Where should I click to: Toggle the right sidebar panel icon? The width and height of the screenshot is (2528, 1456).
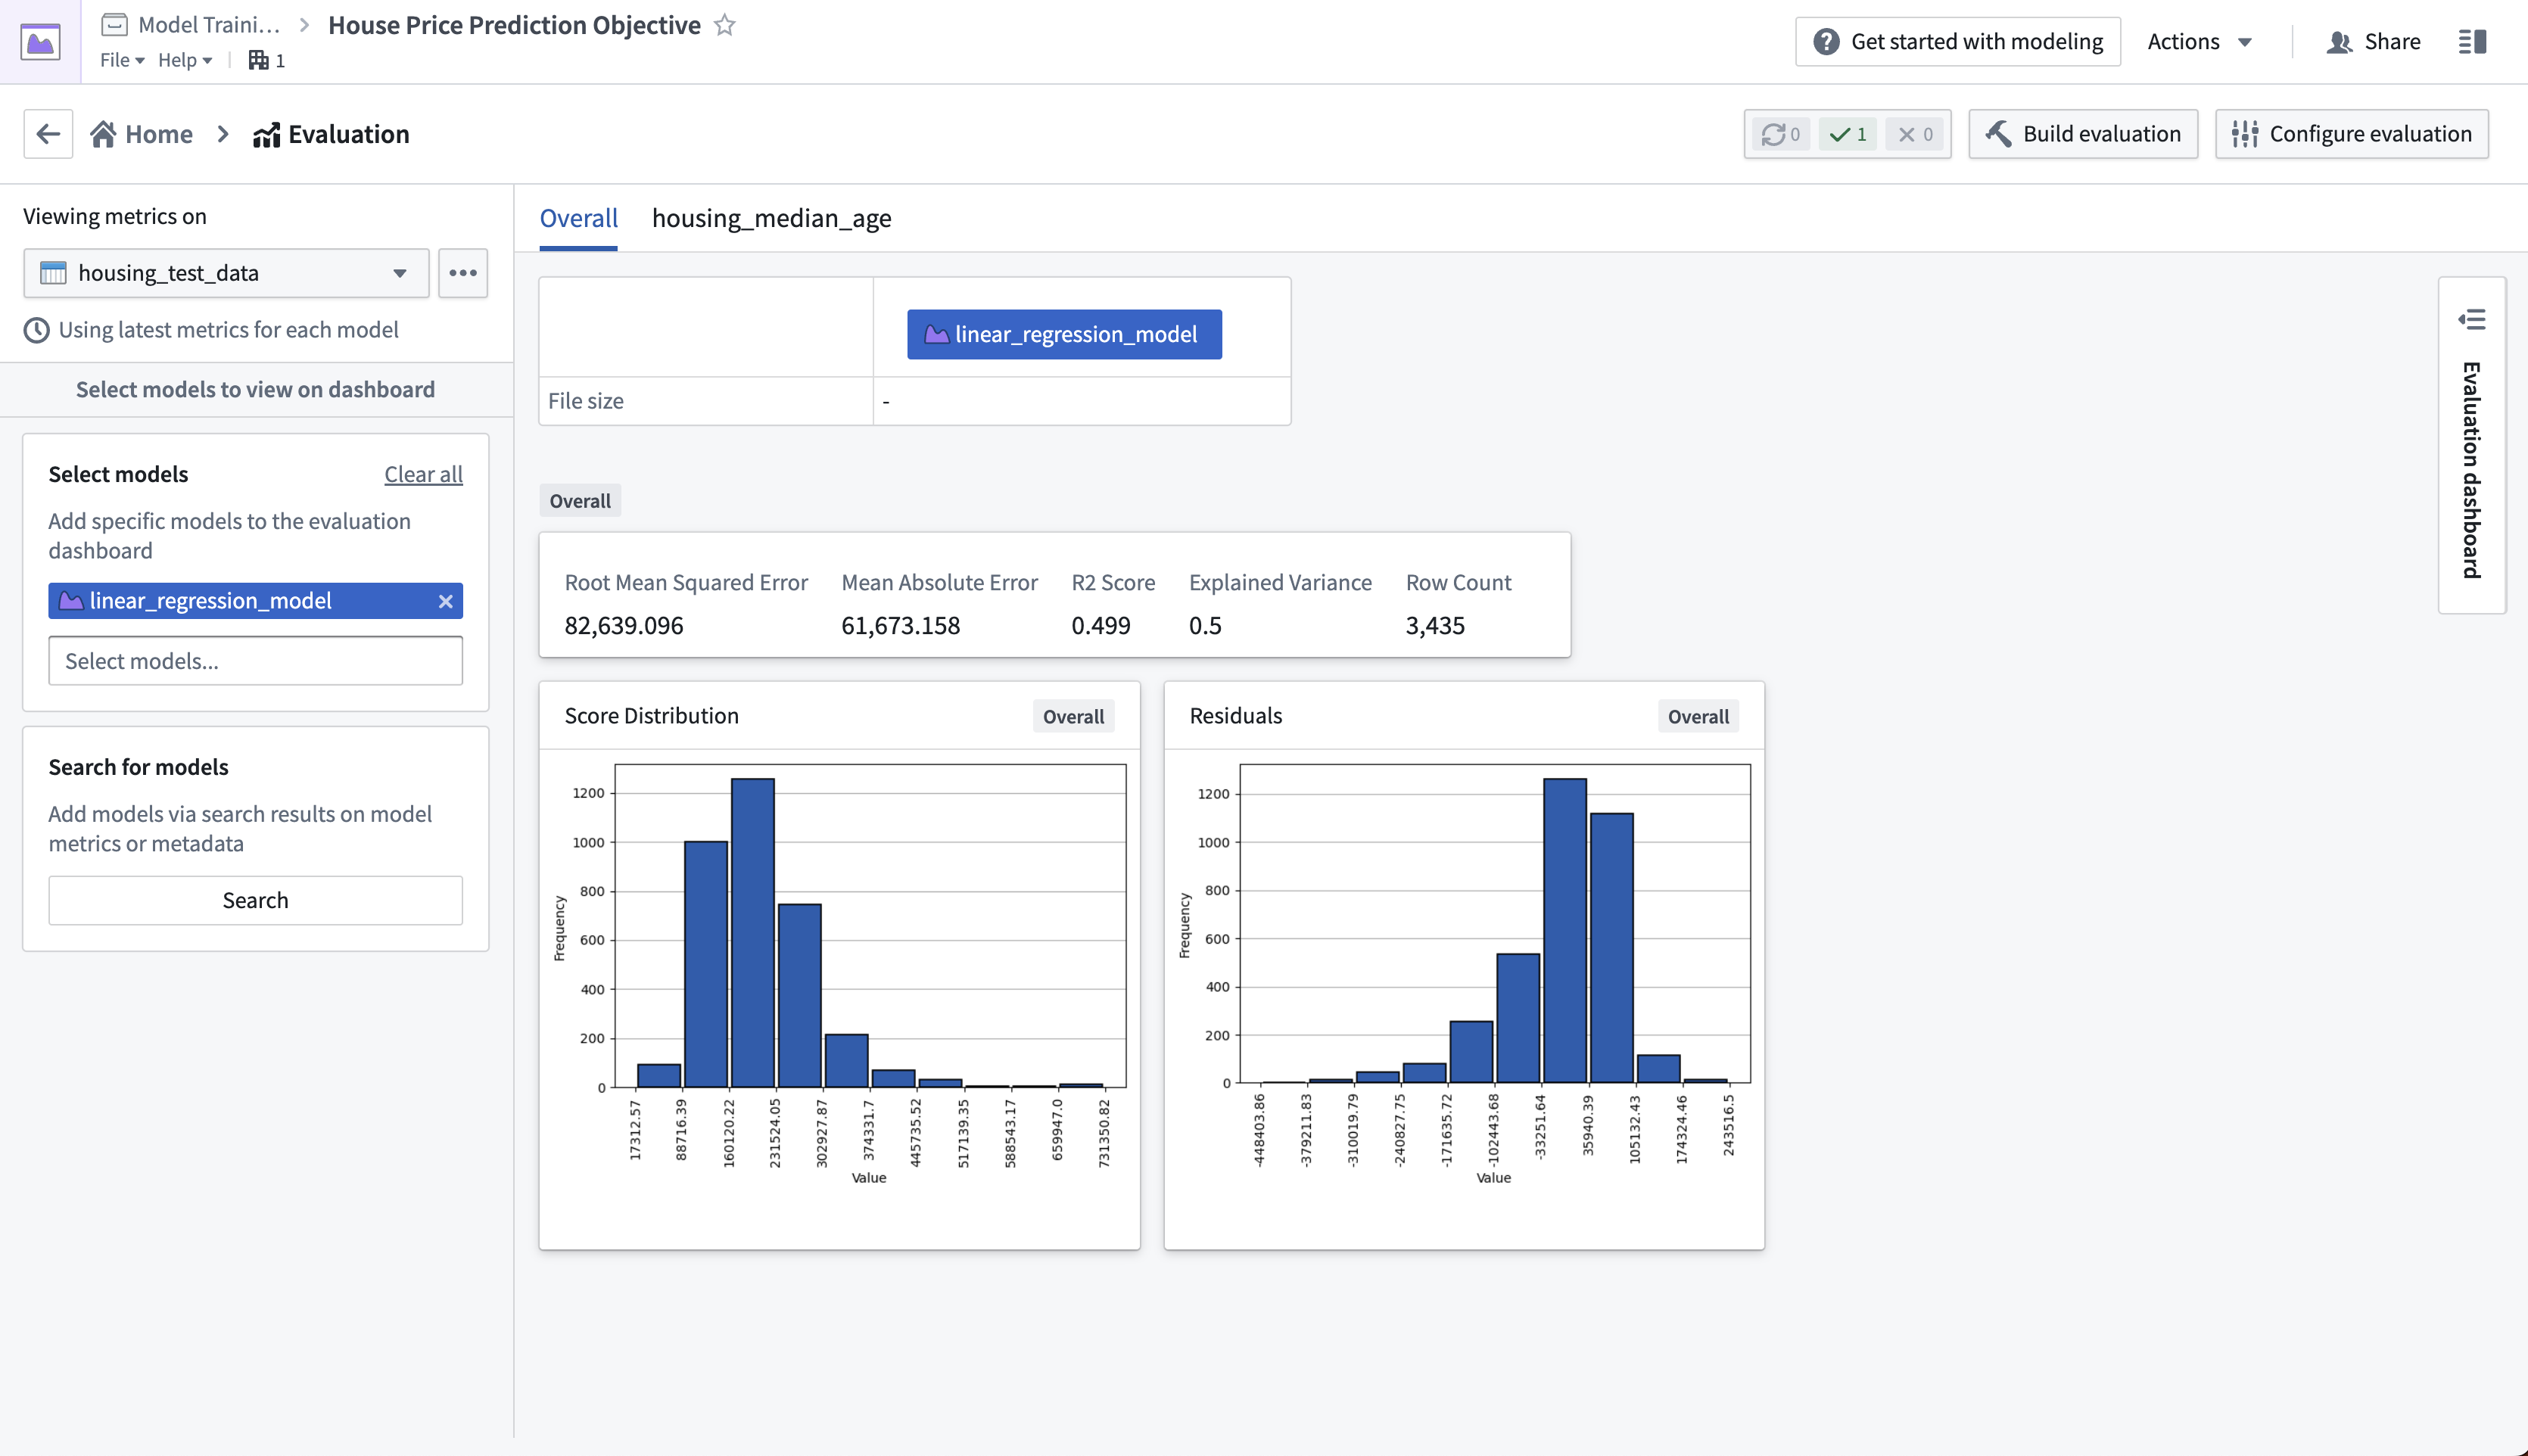pyautogui.click(x=2473, y=41)
